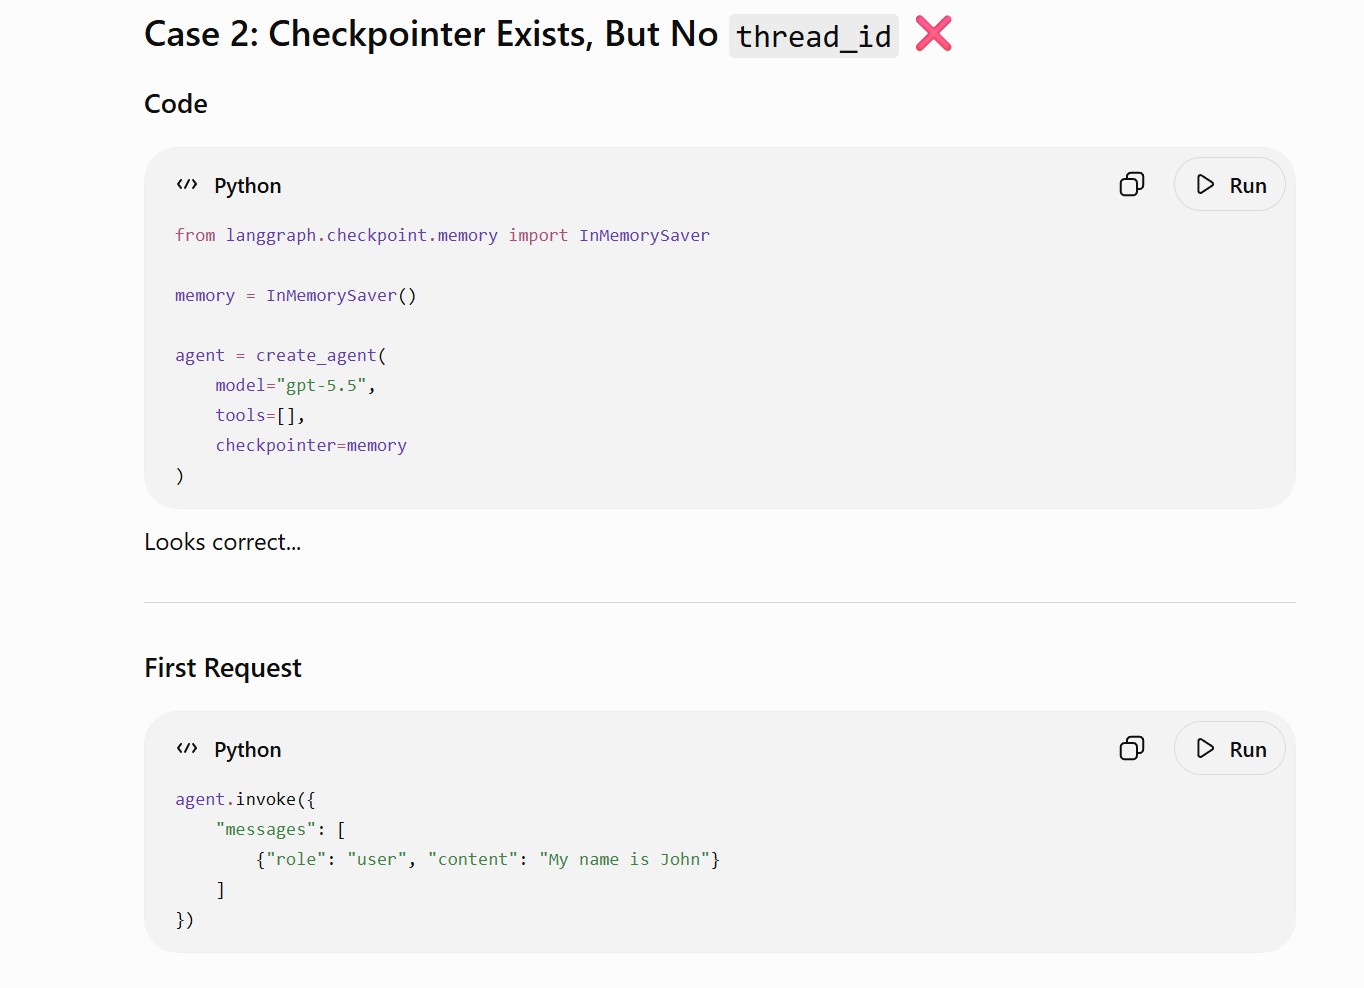The width and height of the screenshot is (1364, 988).
Task: Copy the agent.invoke code block
Action: tap(1131, 748)
